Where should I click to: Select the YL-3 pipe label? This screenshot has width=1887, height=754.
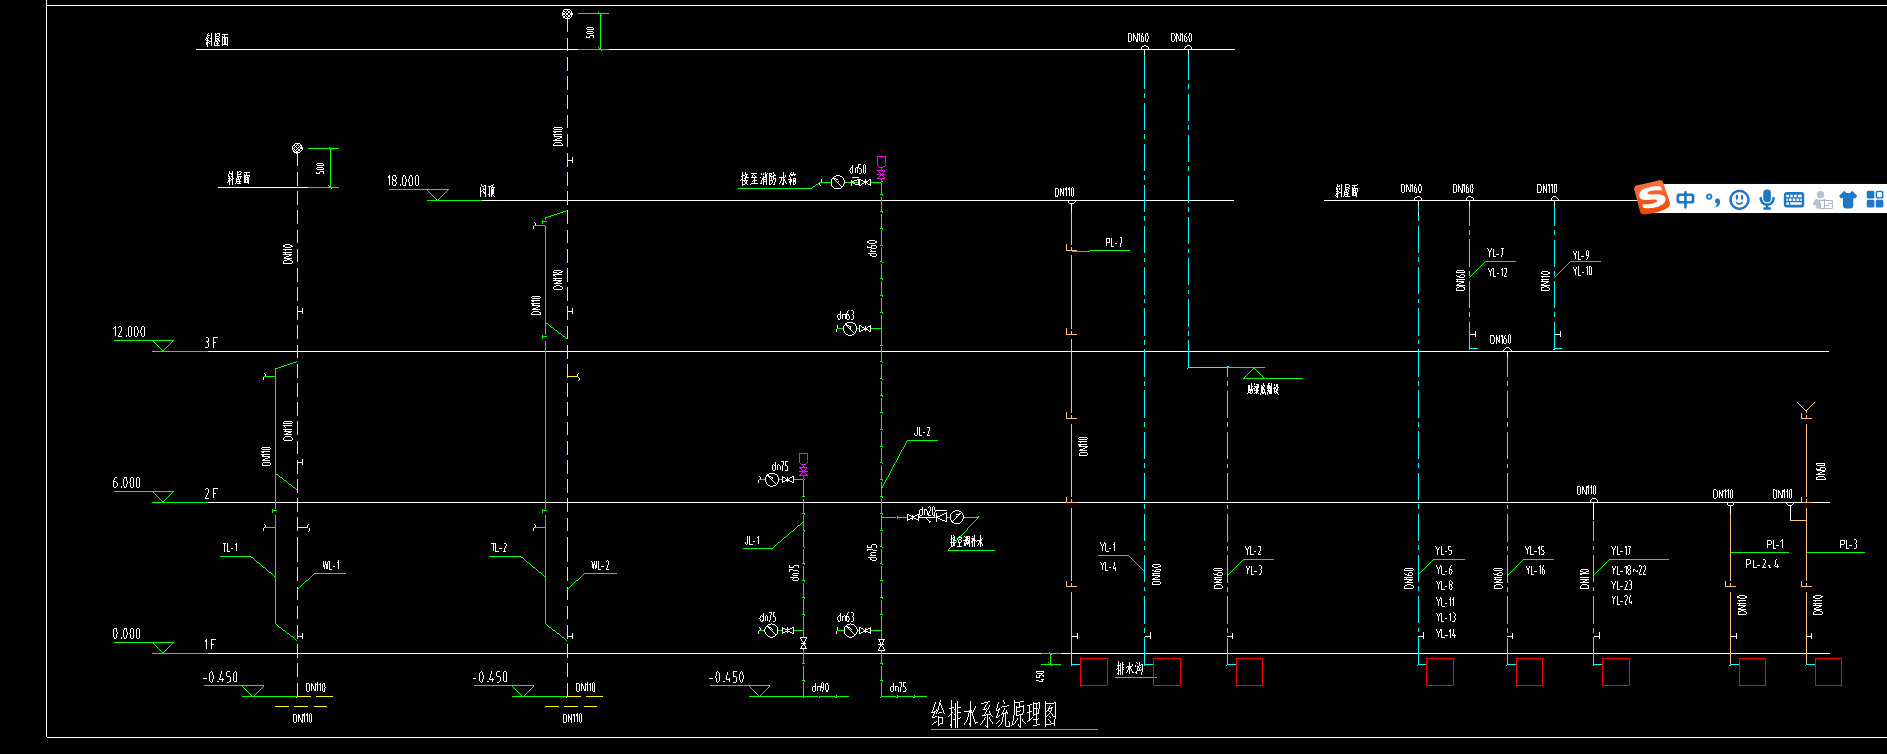coord(1254,571)
